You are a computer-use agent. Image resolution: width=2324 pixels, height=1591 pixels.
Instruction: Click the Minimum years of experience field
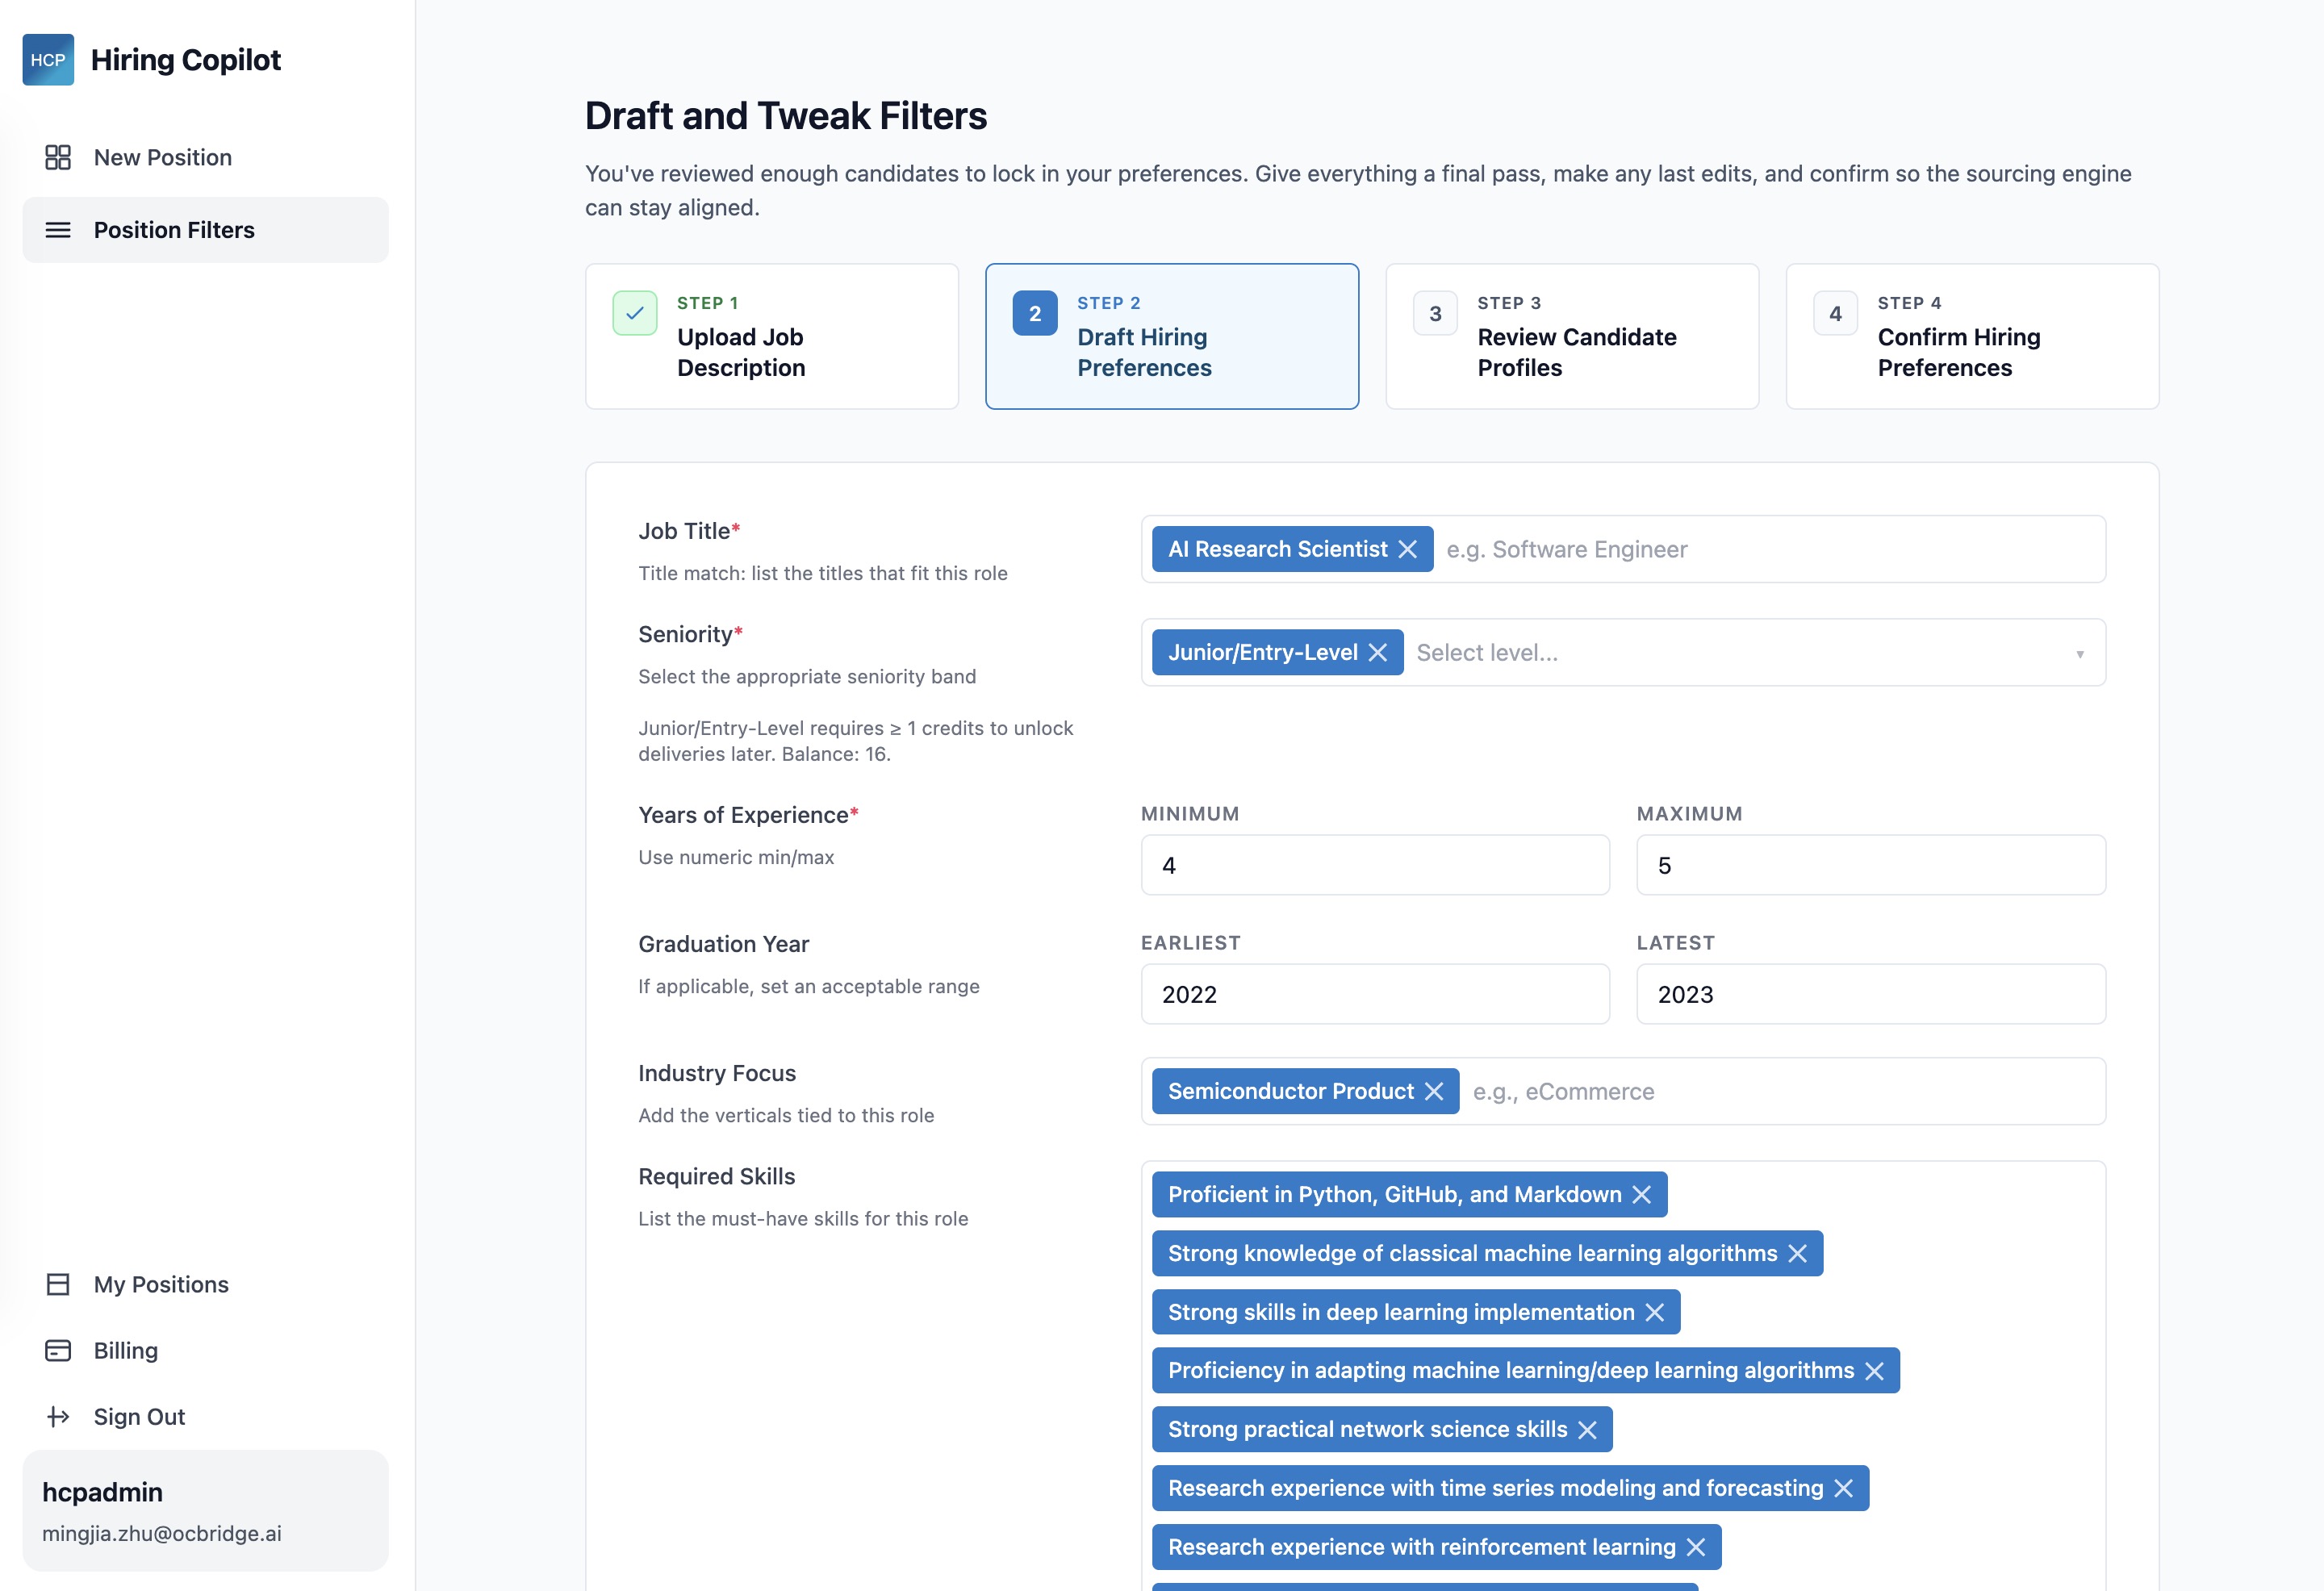tap(1374, 865)
